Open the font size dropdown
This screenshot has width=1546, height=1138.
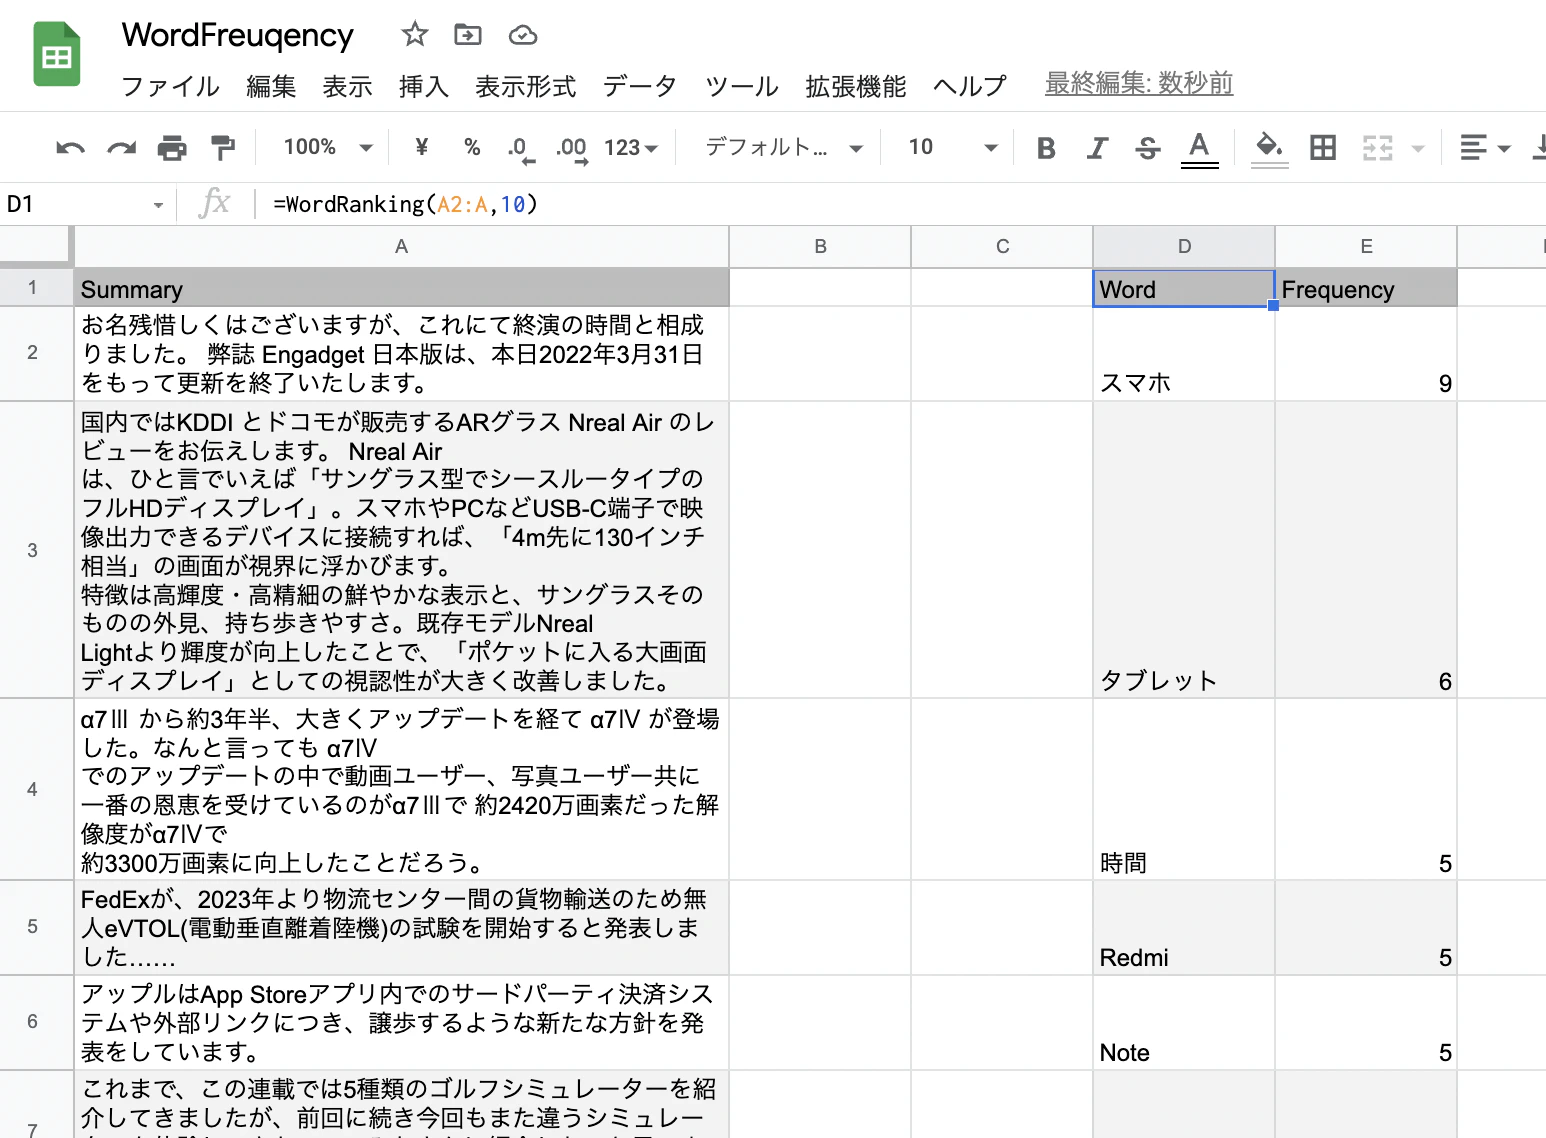point(952,147)
